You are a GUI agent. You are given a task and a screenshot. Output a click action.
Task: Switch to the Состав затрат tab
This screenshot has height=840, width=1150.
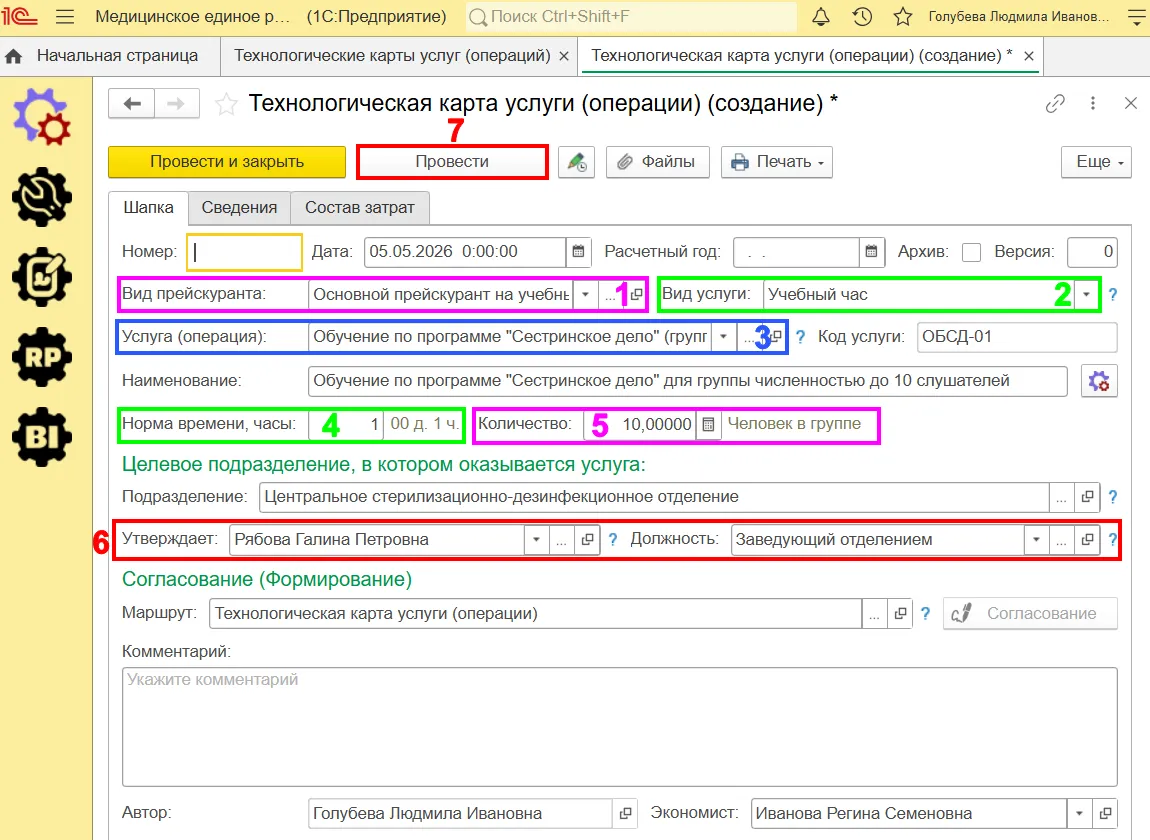(359, 208)
